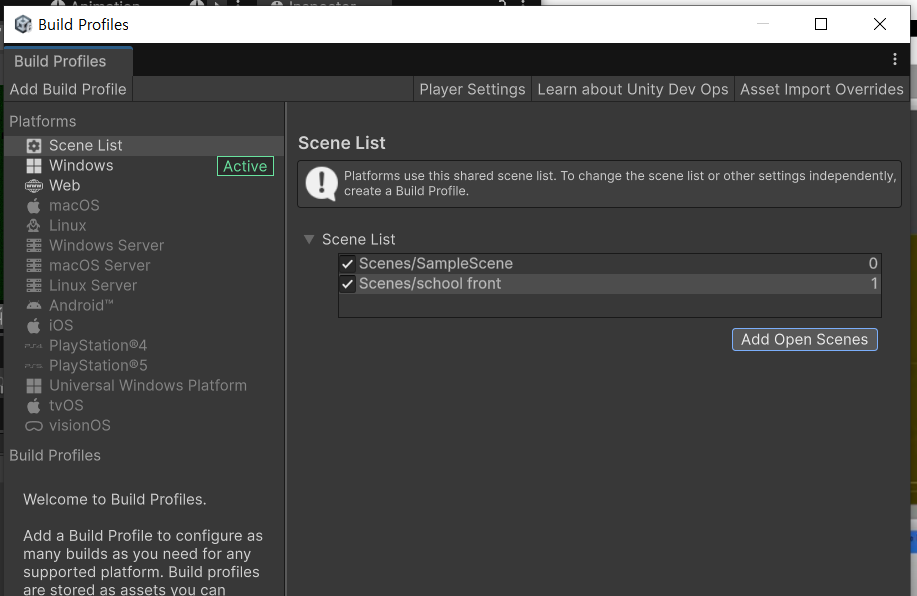Click the Web globe icon
The height and width of the screenshot is (596, 917).
(34, 186)
